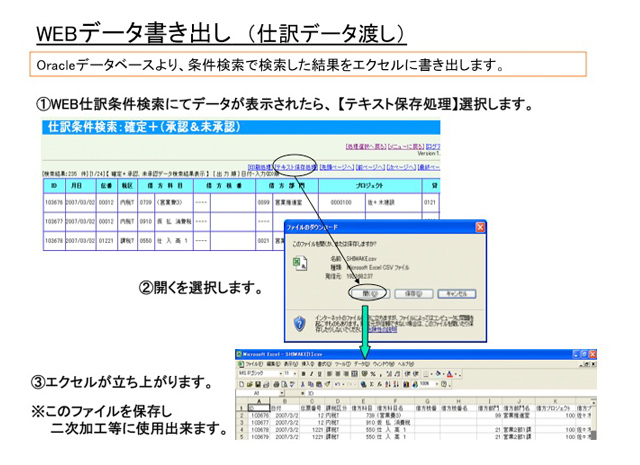This screenshot has height=465, width=640.
Task: Open ヘルプ menu in Excel menu bar
Action: pyautogui.click(x=406, y=365)
